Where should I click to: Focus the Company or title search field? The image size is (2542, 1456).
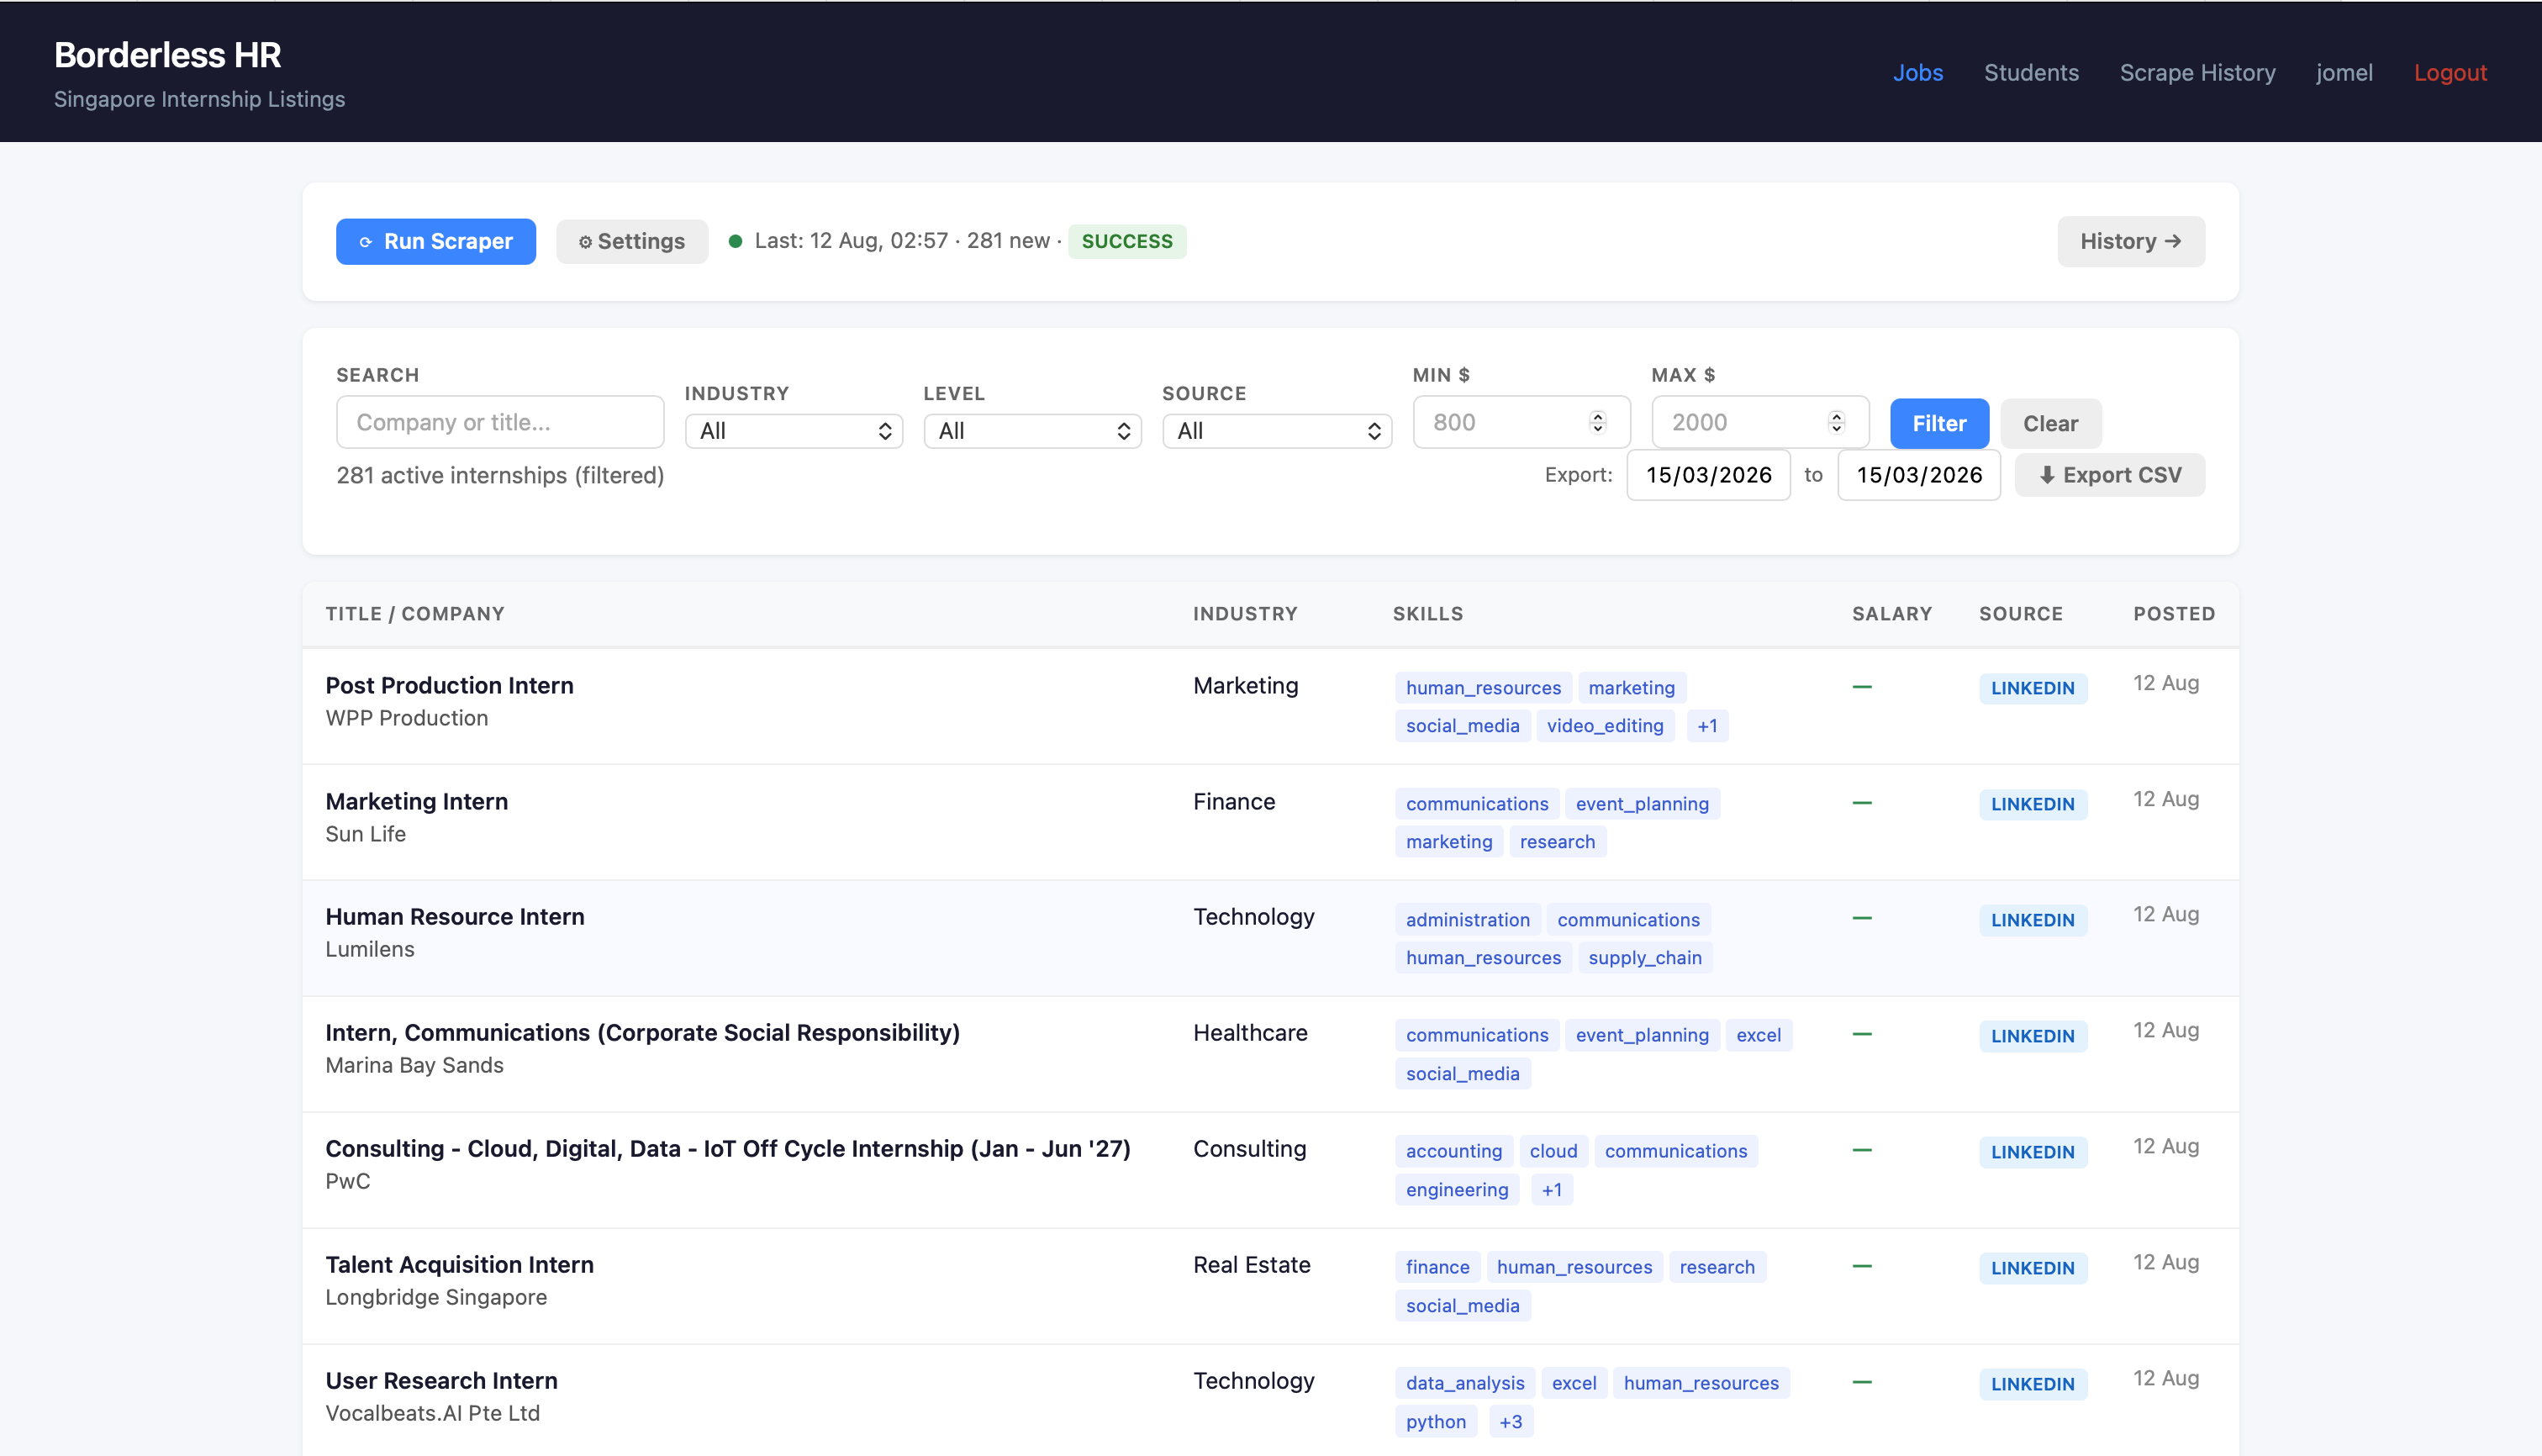(500, 422)
